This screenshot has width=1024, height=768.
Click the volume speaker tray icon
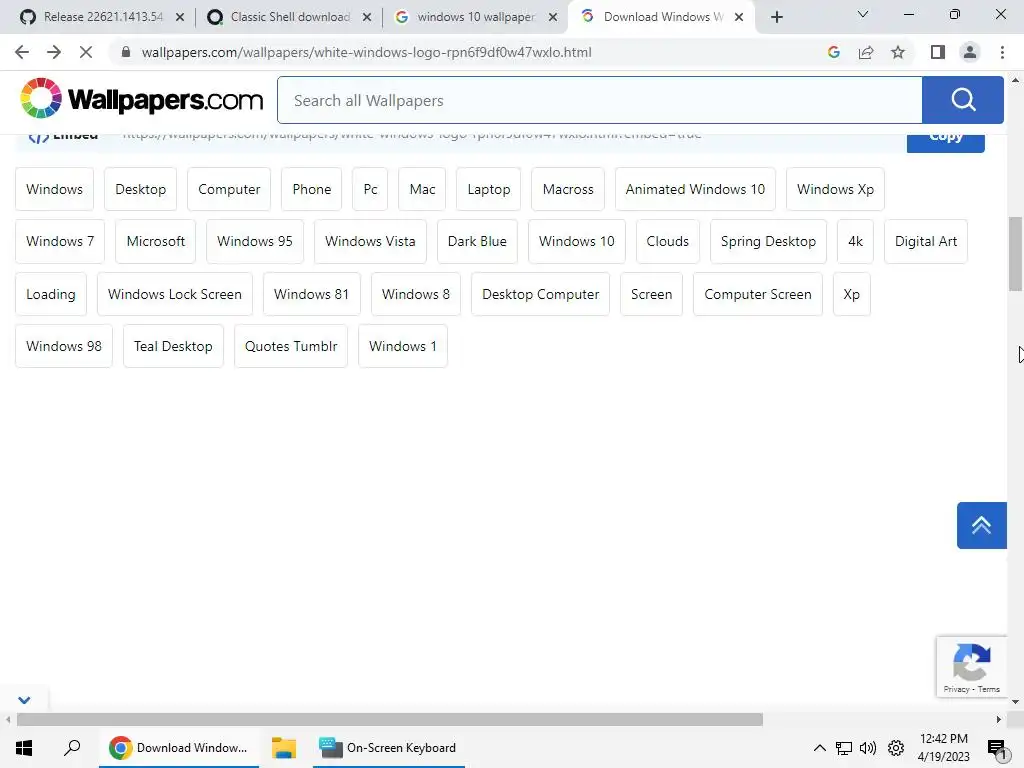pos(868,748)
